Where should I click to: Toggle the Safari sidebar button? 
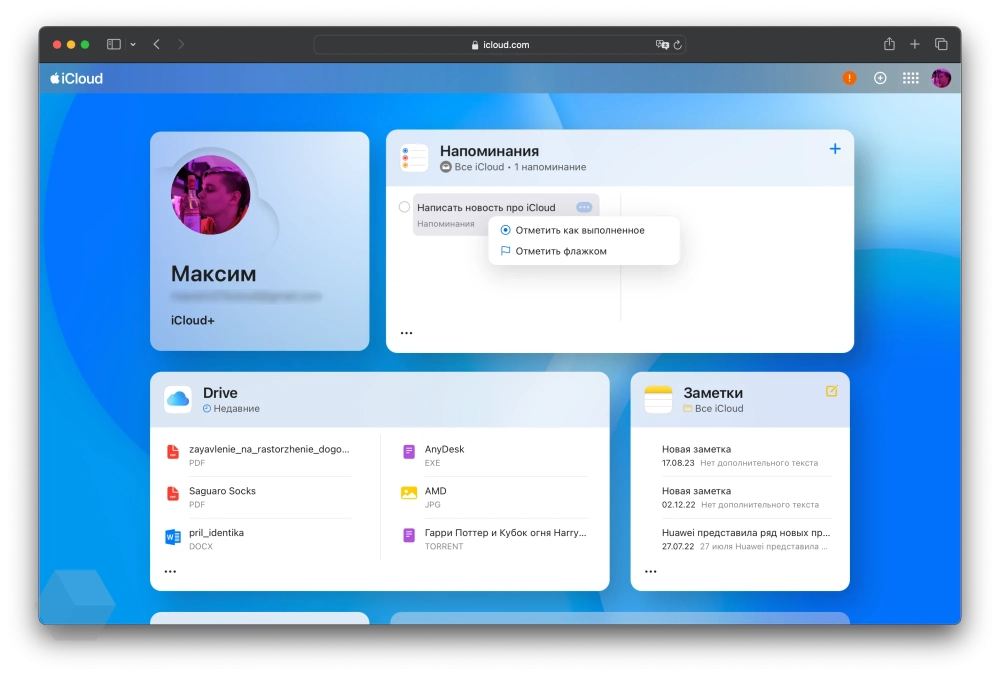point(114,44)
